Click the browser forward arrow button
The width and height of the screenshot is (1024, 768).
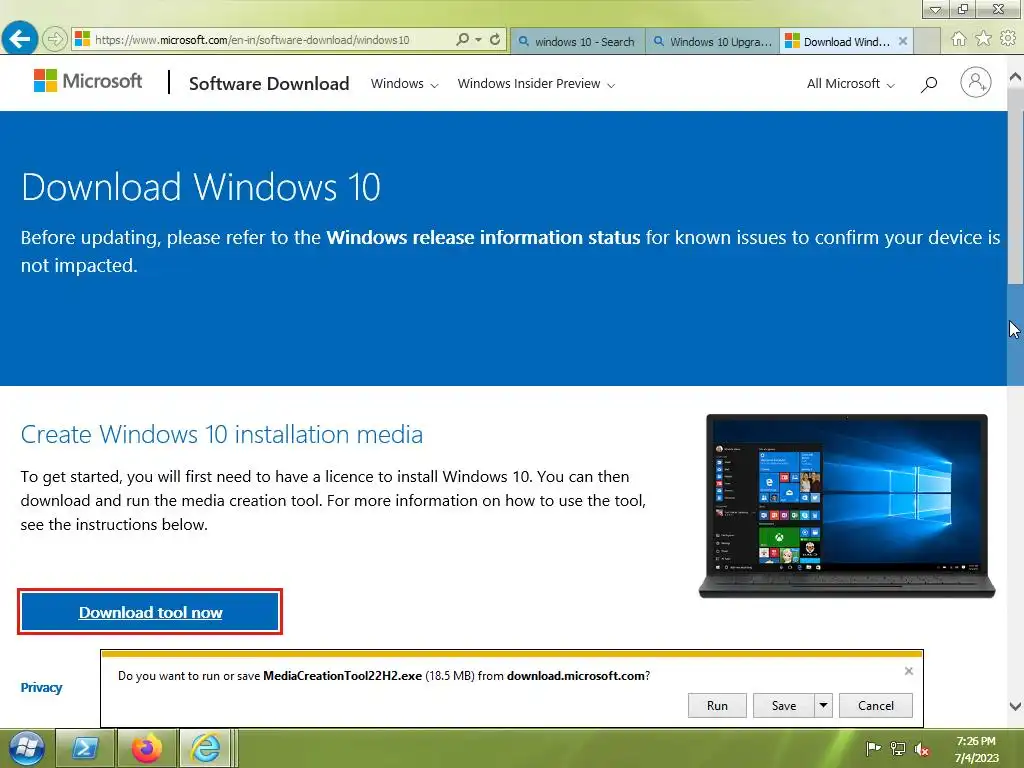click(55, 39)
